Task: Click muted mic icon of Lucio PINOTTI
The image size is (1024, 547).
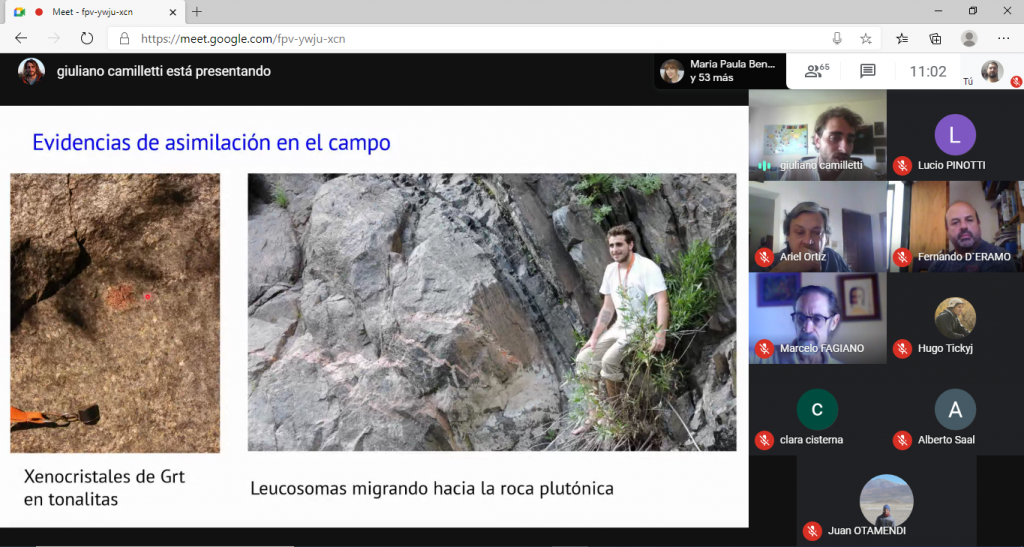Action: (x=902, y=166)
